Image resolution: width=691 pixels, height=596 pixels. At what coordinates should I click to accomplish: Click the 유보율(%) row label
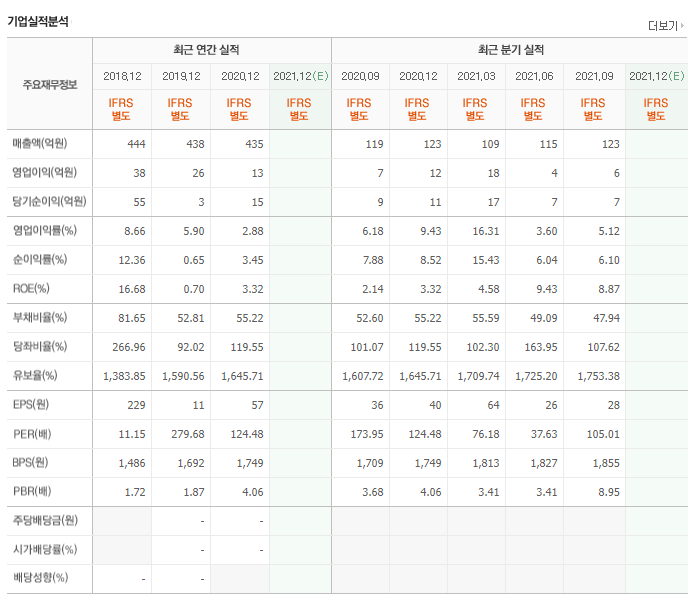pos(35,376)
